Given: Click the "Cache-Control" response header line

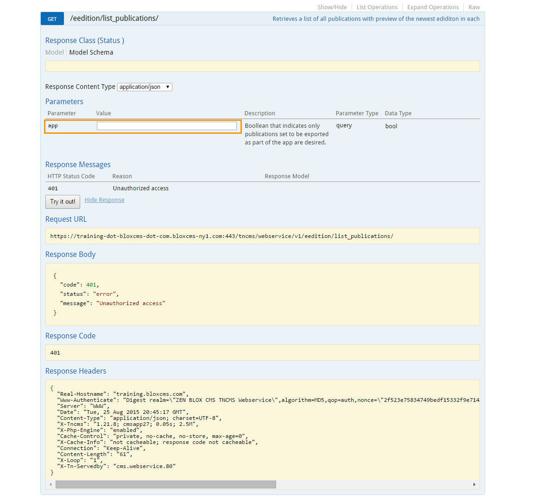Looking at the screenshot, I should tap(152, 436).
